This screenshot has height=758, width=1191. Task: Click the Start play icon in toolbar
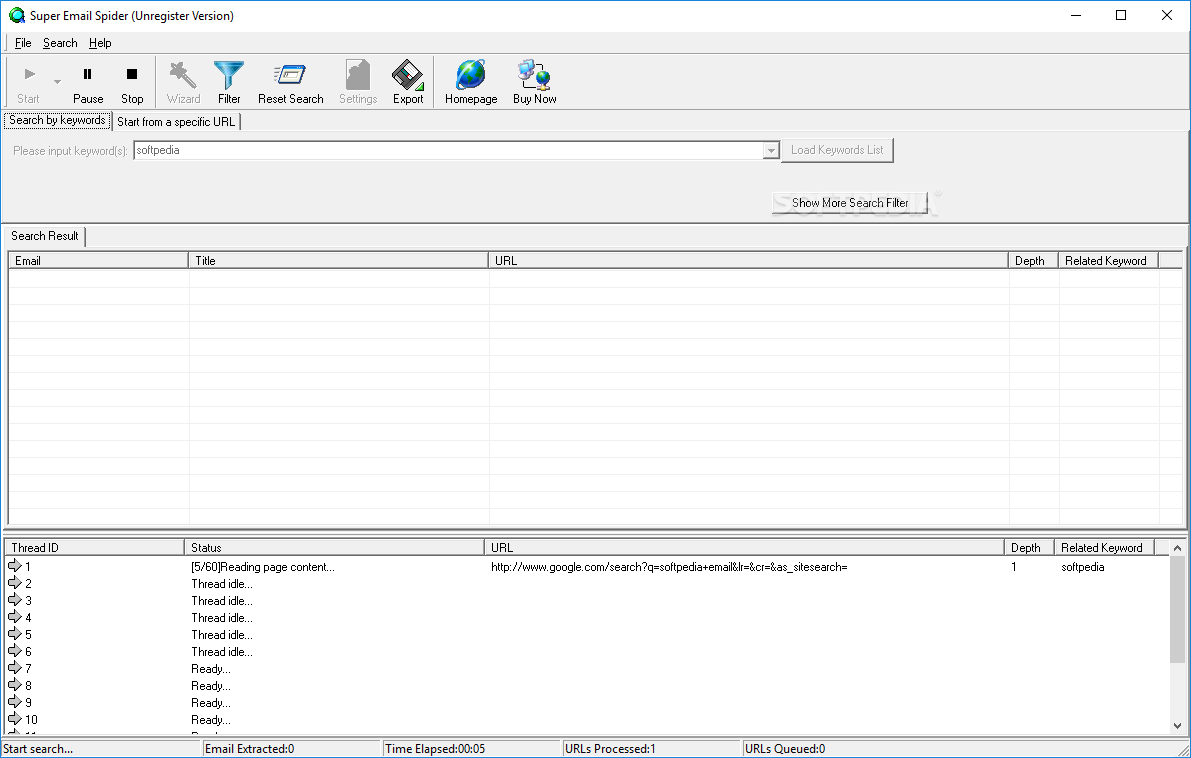30,74
